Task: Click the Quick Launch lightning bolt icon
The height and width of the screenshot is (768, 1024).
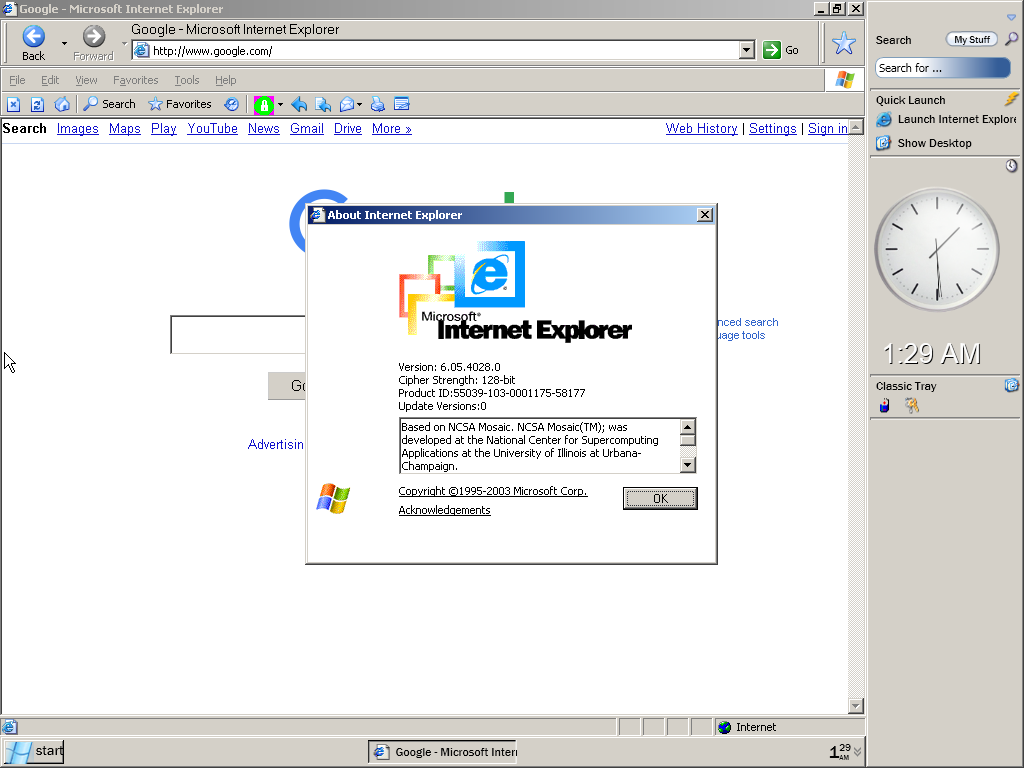Action: pyautogui.click(x=1011, y=99)
